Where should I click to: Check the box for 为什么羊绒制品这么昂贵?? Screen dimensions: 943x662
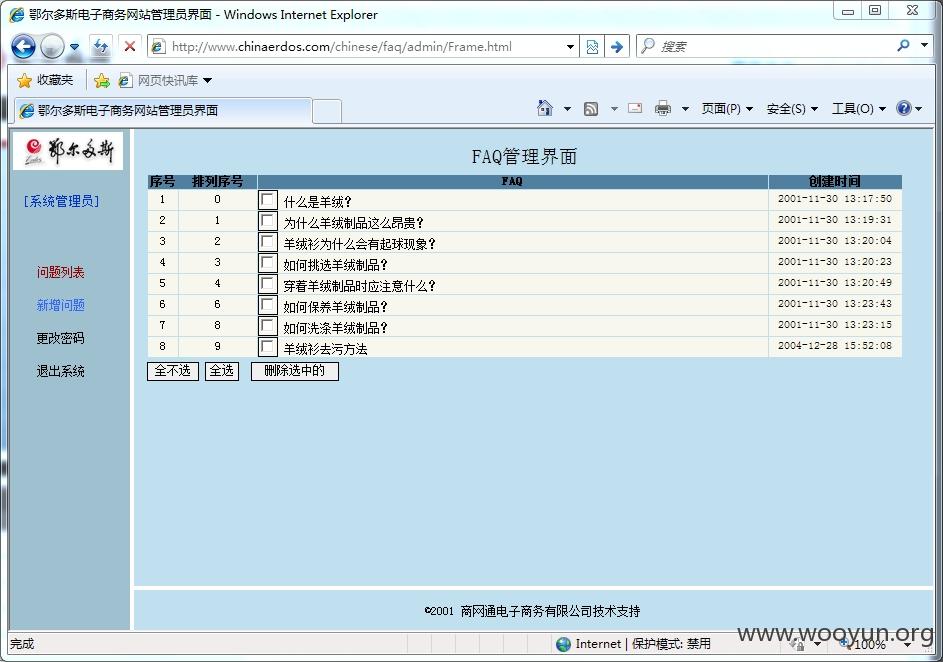click(268, 221)
